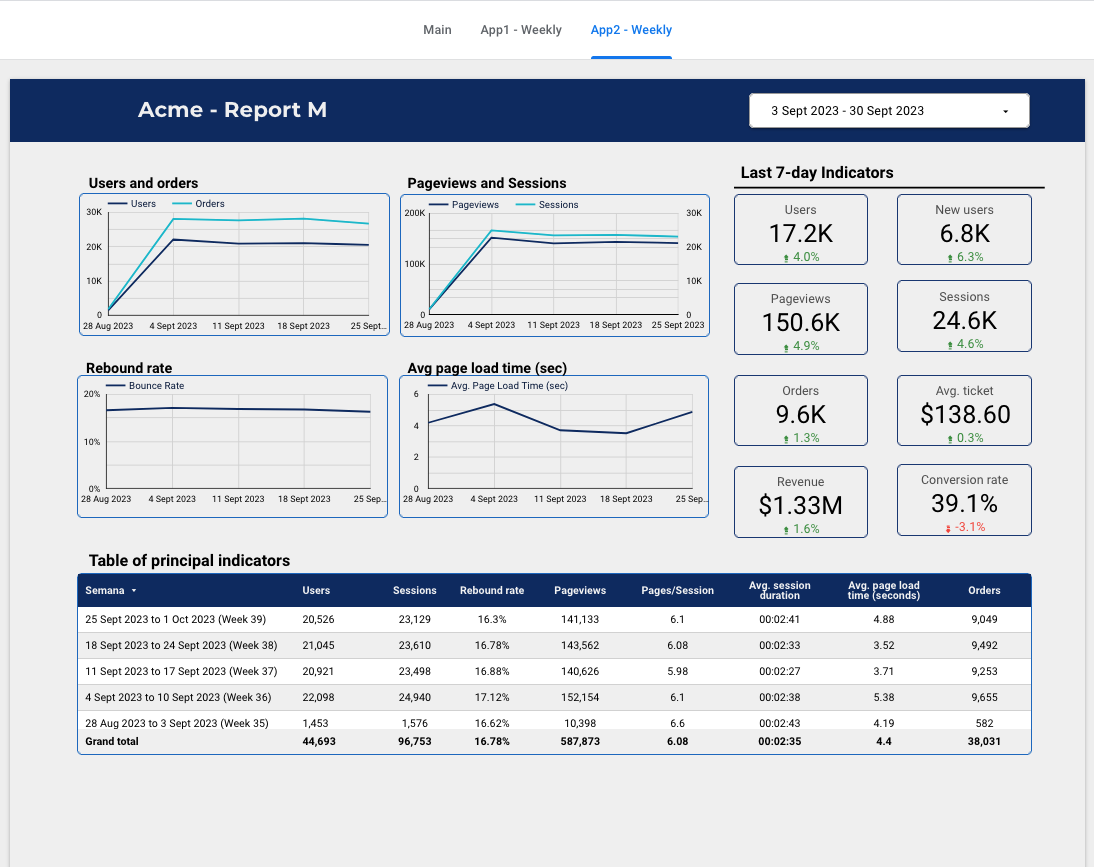Switch to the Main tab
Viewport: 1094px width, 867px height.
pyautogui.click(x=437, y=30)
